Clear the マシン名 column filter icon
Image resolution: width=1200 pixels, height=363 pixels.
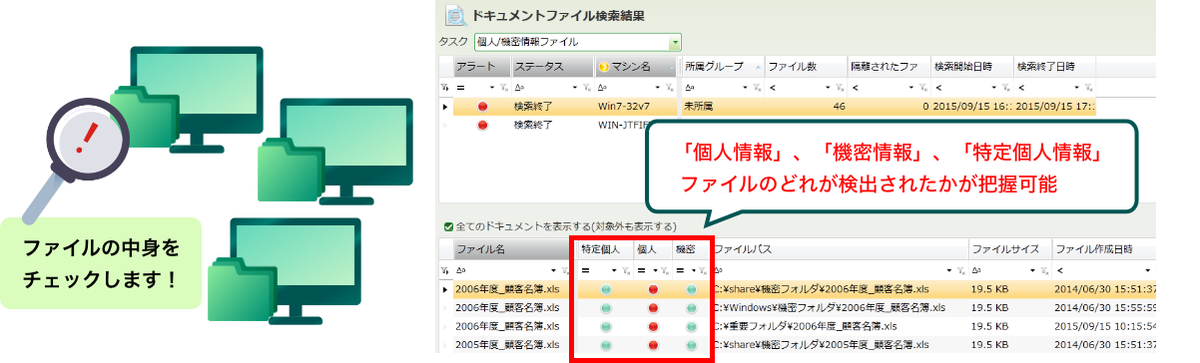(669, 87)
